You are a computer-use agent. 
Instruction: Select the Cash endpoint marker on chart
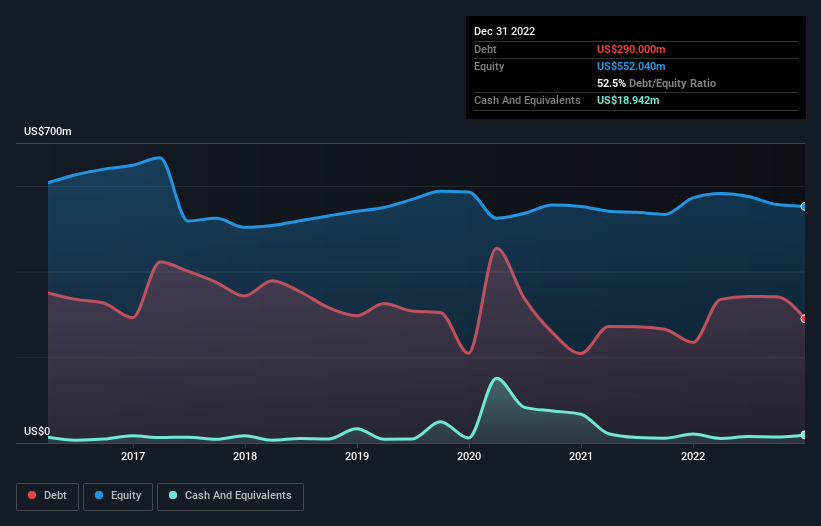coord(804,435)
